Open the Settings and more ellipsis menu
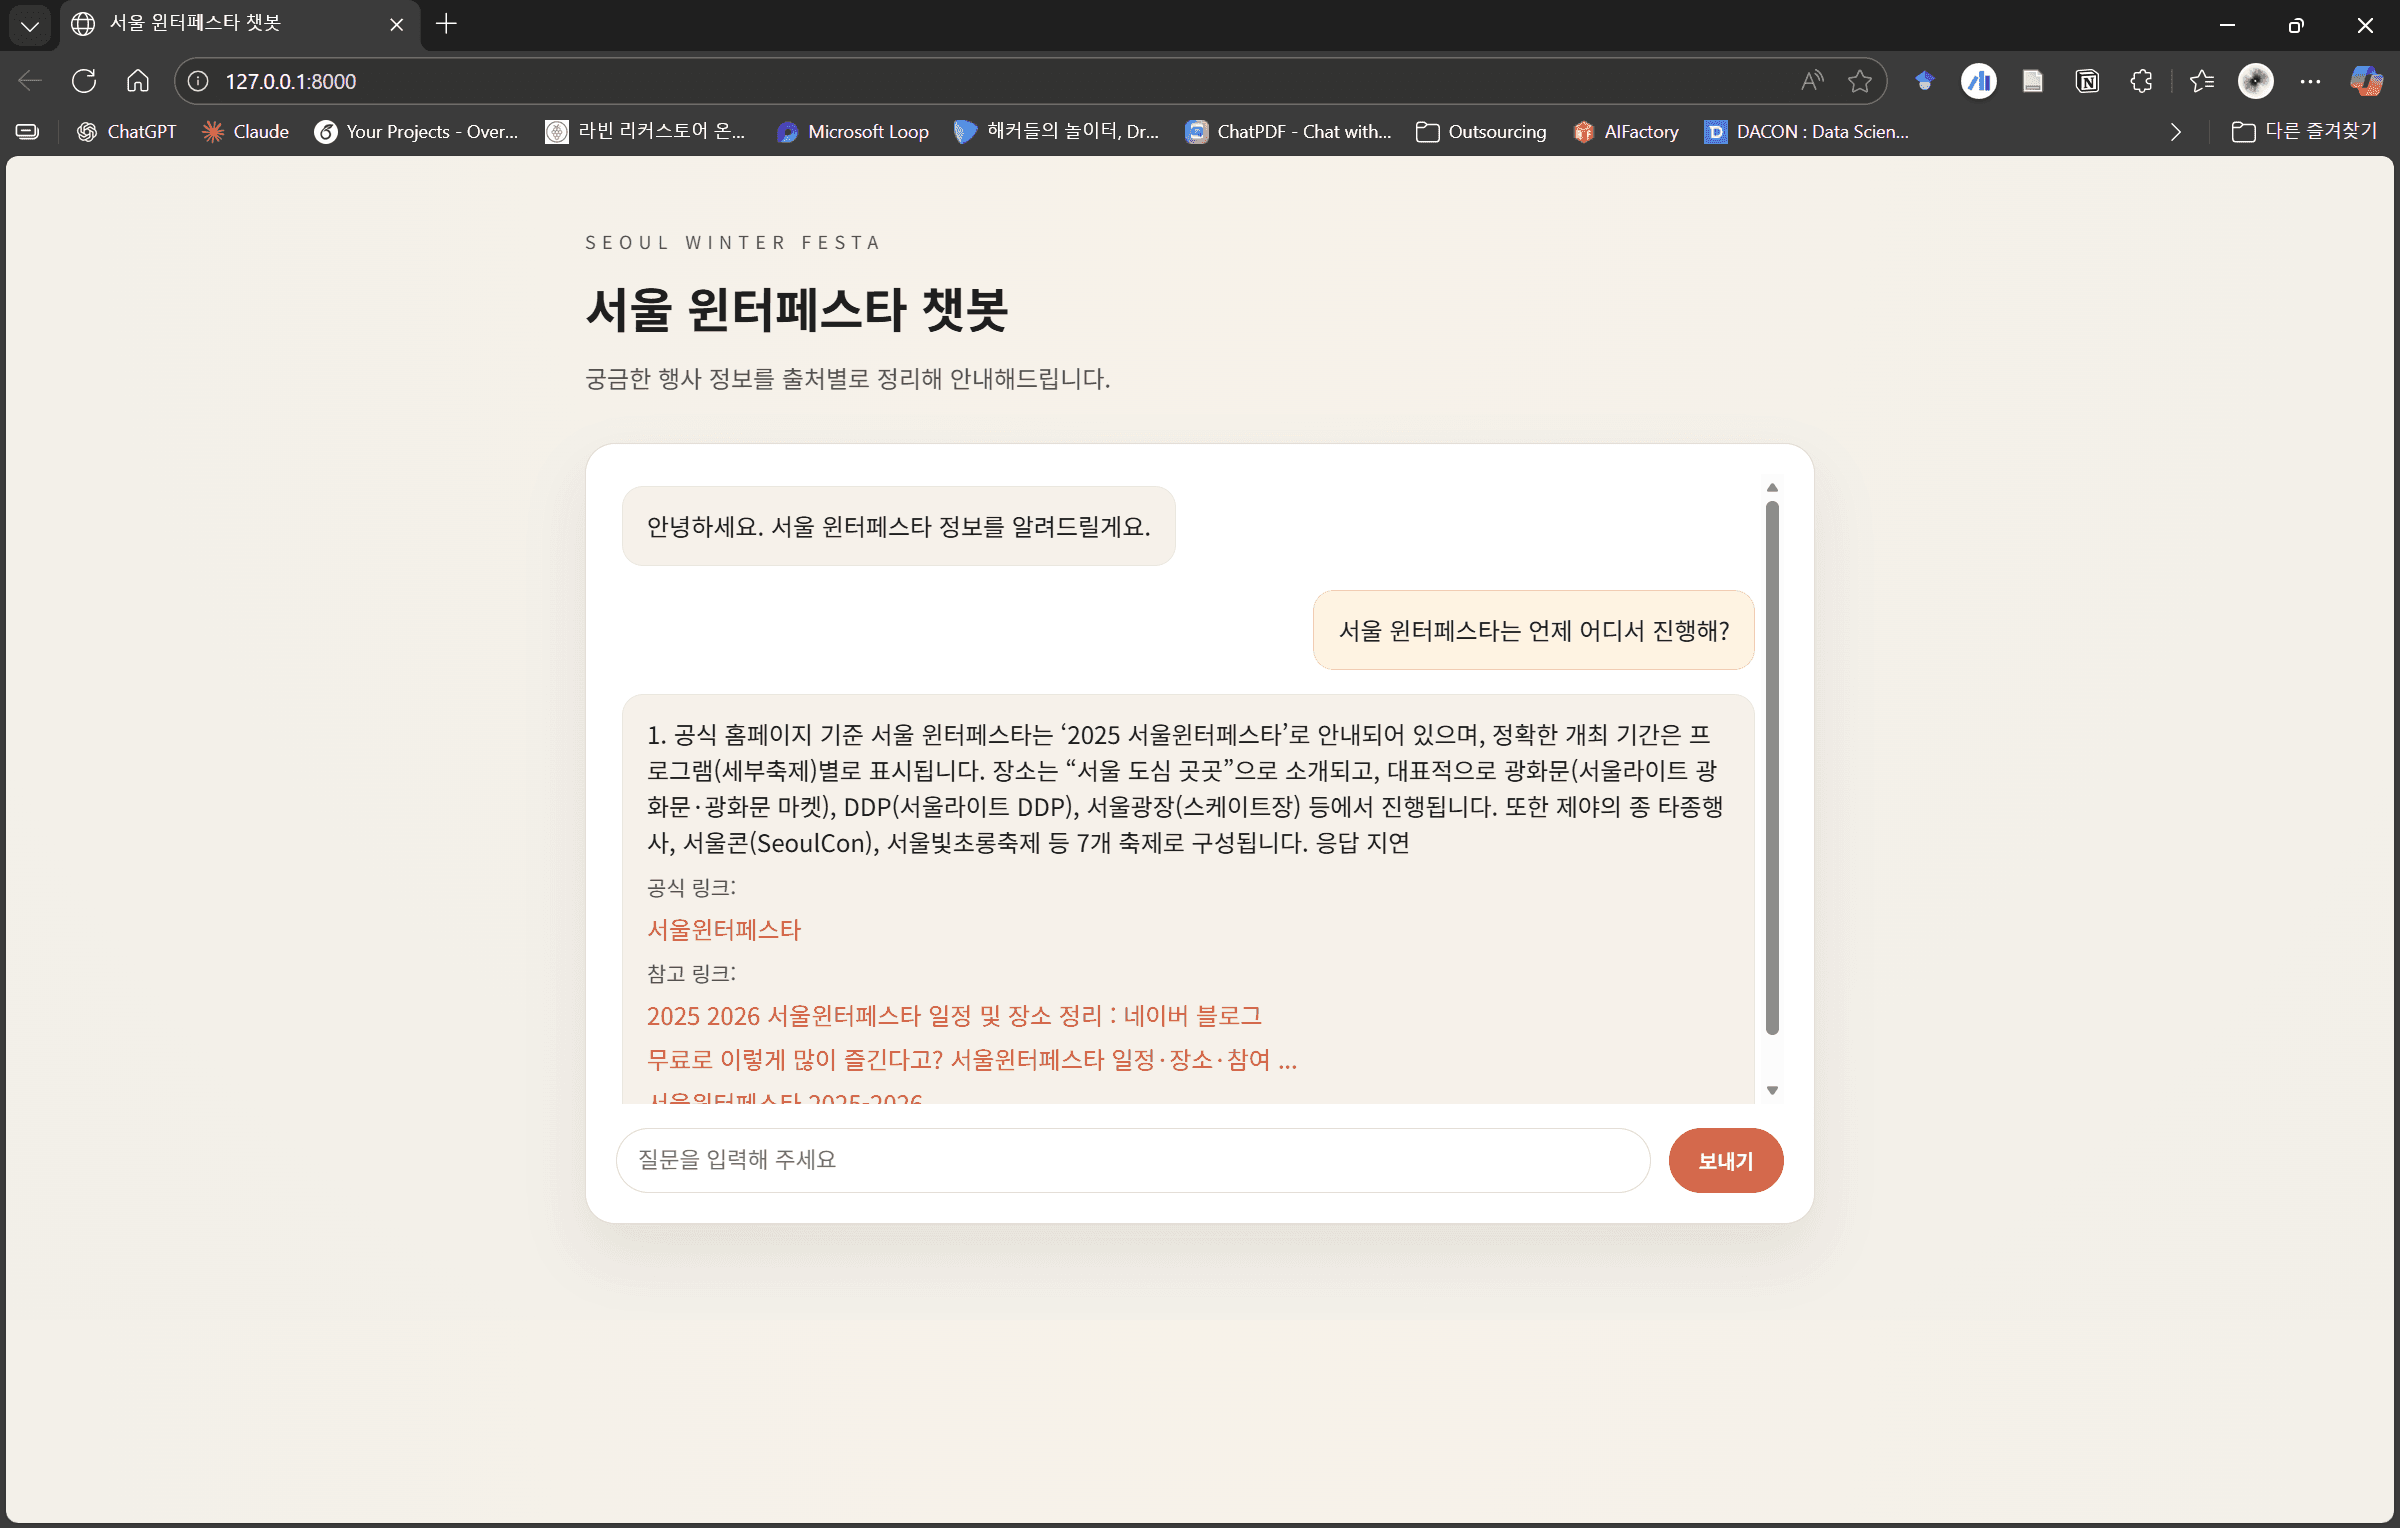The width and height of the screenshot is (2400, 1528). [x=2310, y=81]
